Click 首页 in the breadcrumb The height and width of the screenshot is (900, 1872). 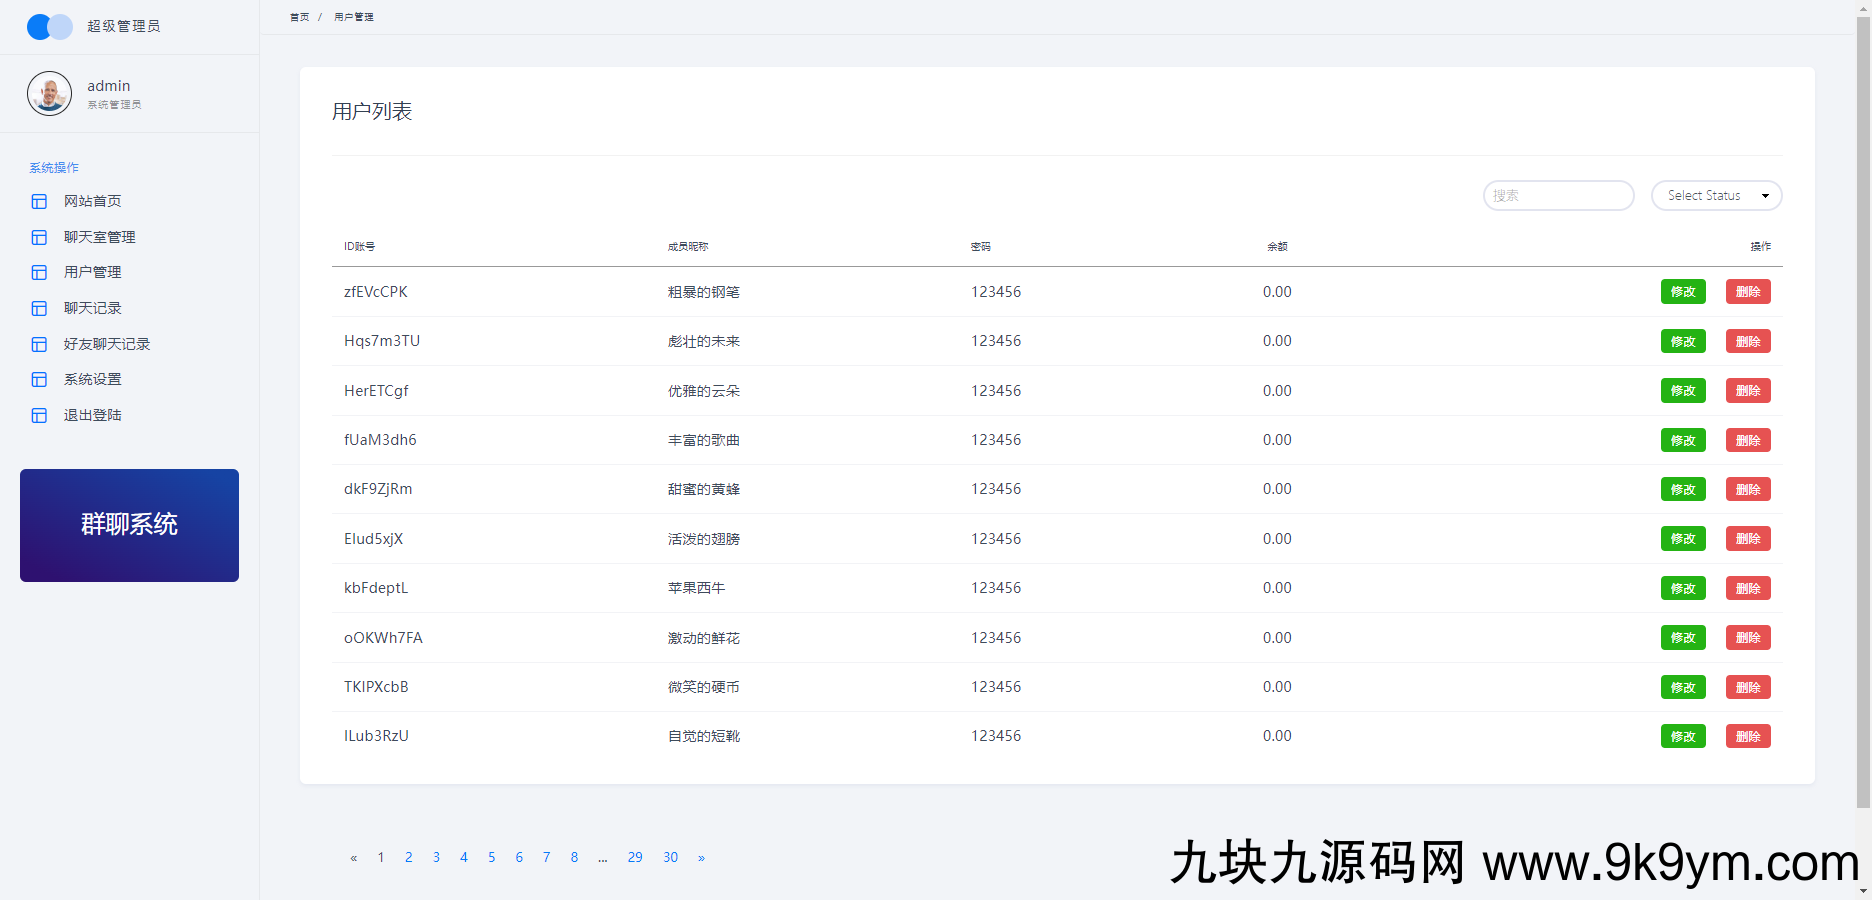(x=298, y=16)
